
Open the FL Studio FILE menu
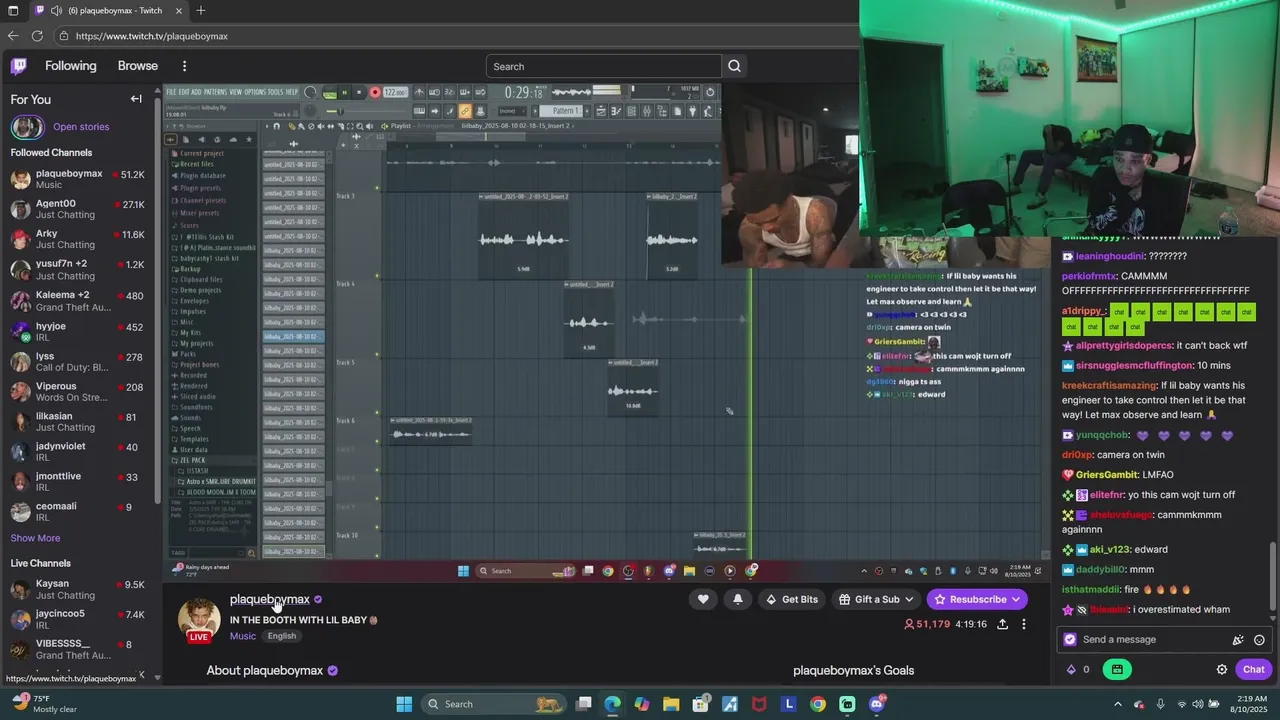point(171,92)
